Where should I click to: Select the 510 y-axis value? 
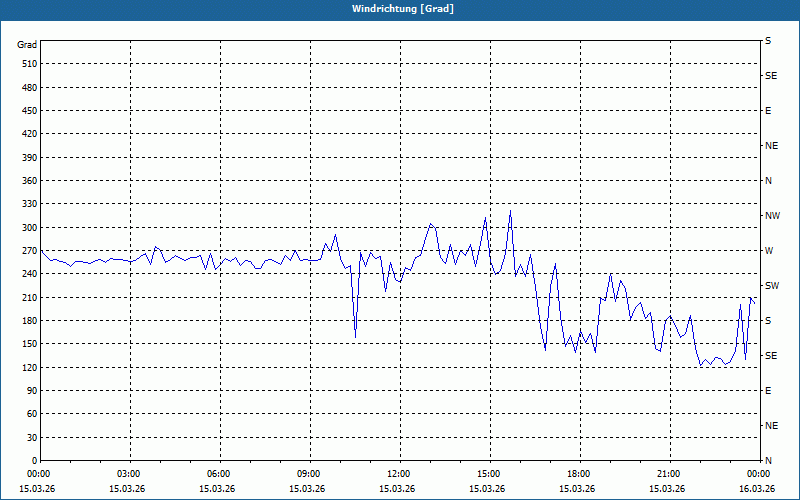[x=29, y=64]
